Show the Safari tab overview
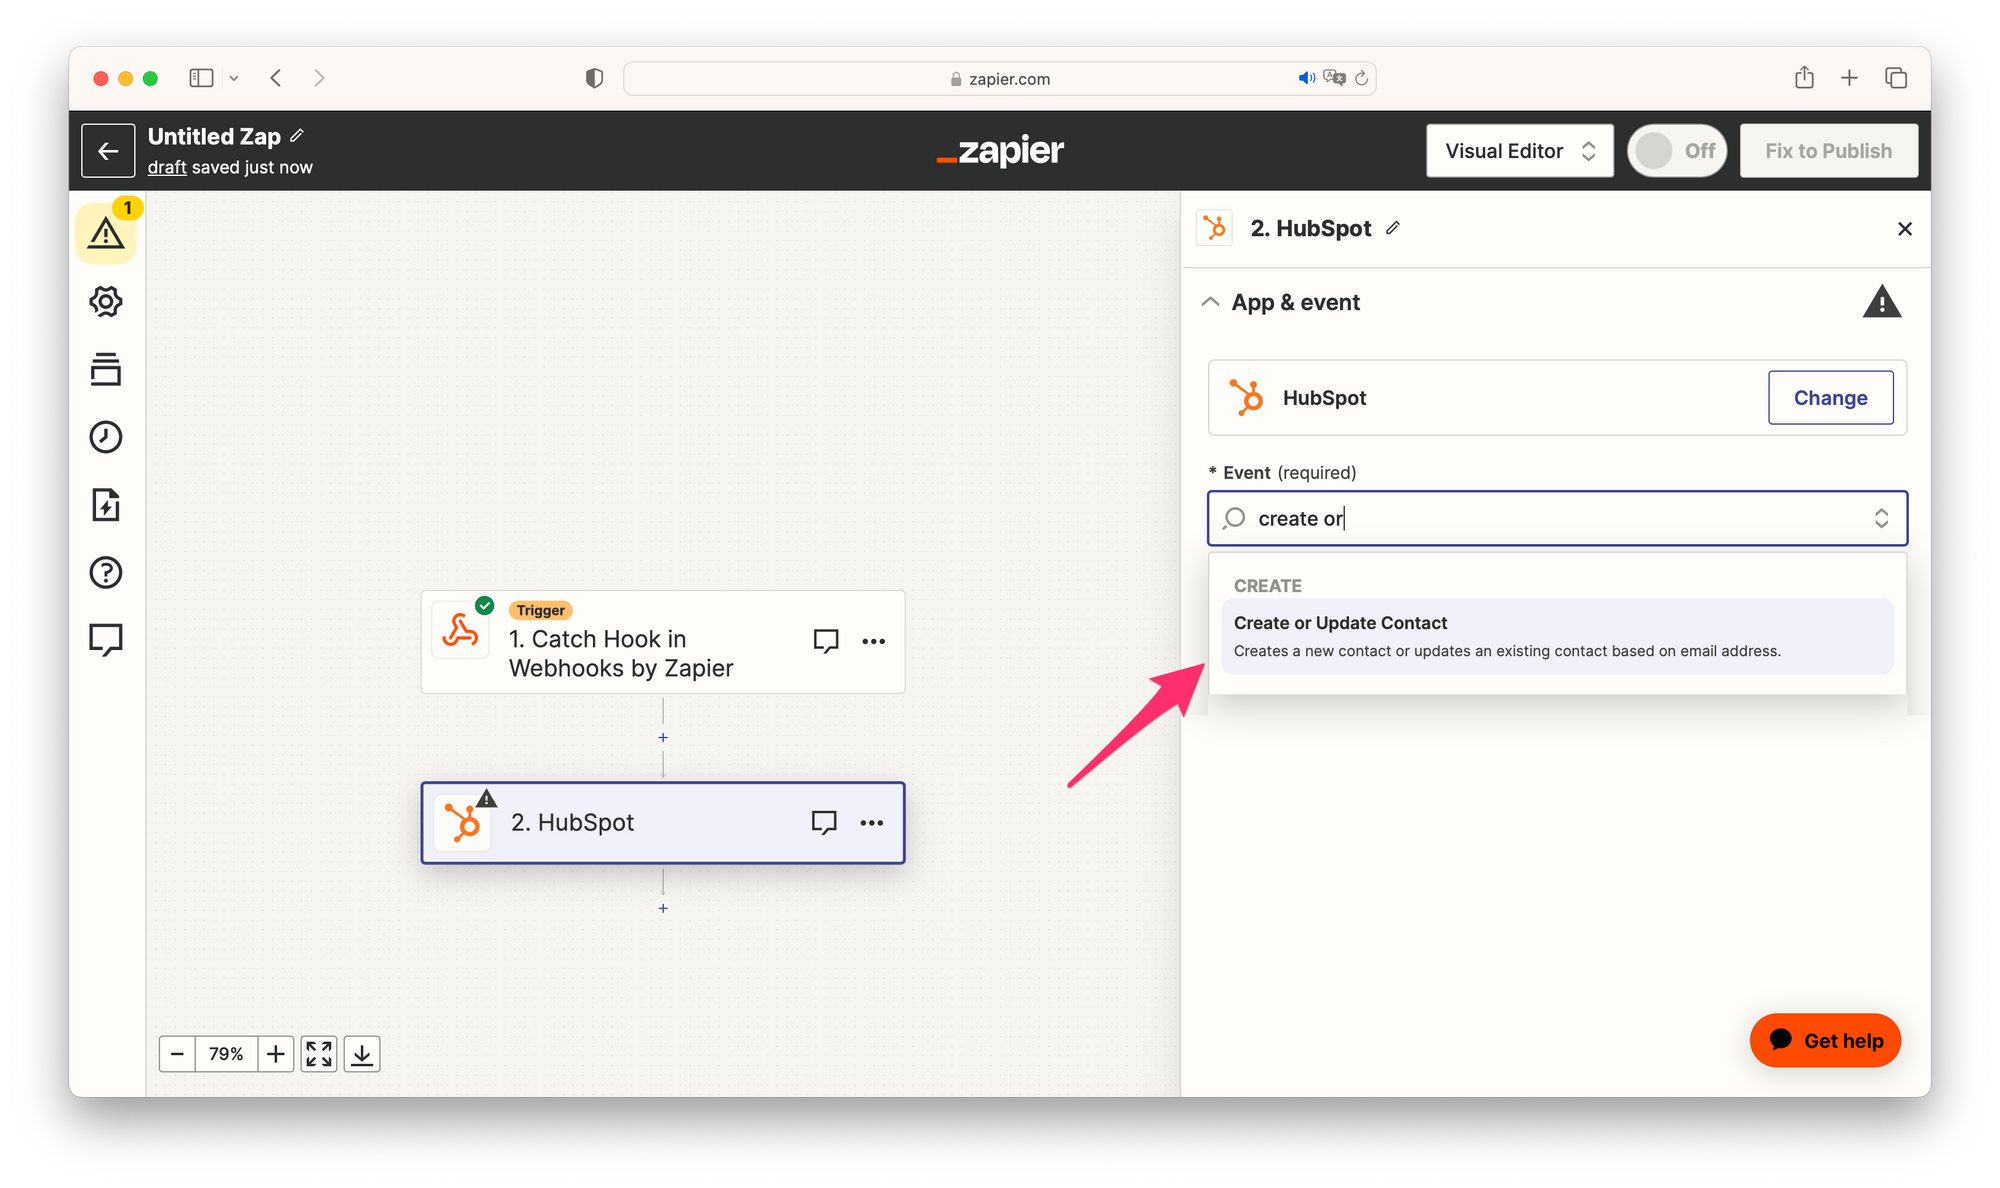This screenshot has height=1188, width=2000. (x=1896, y=78)
